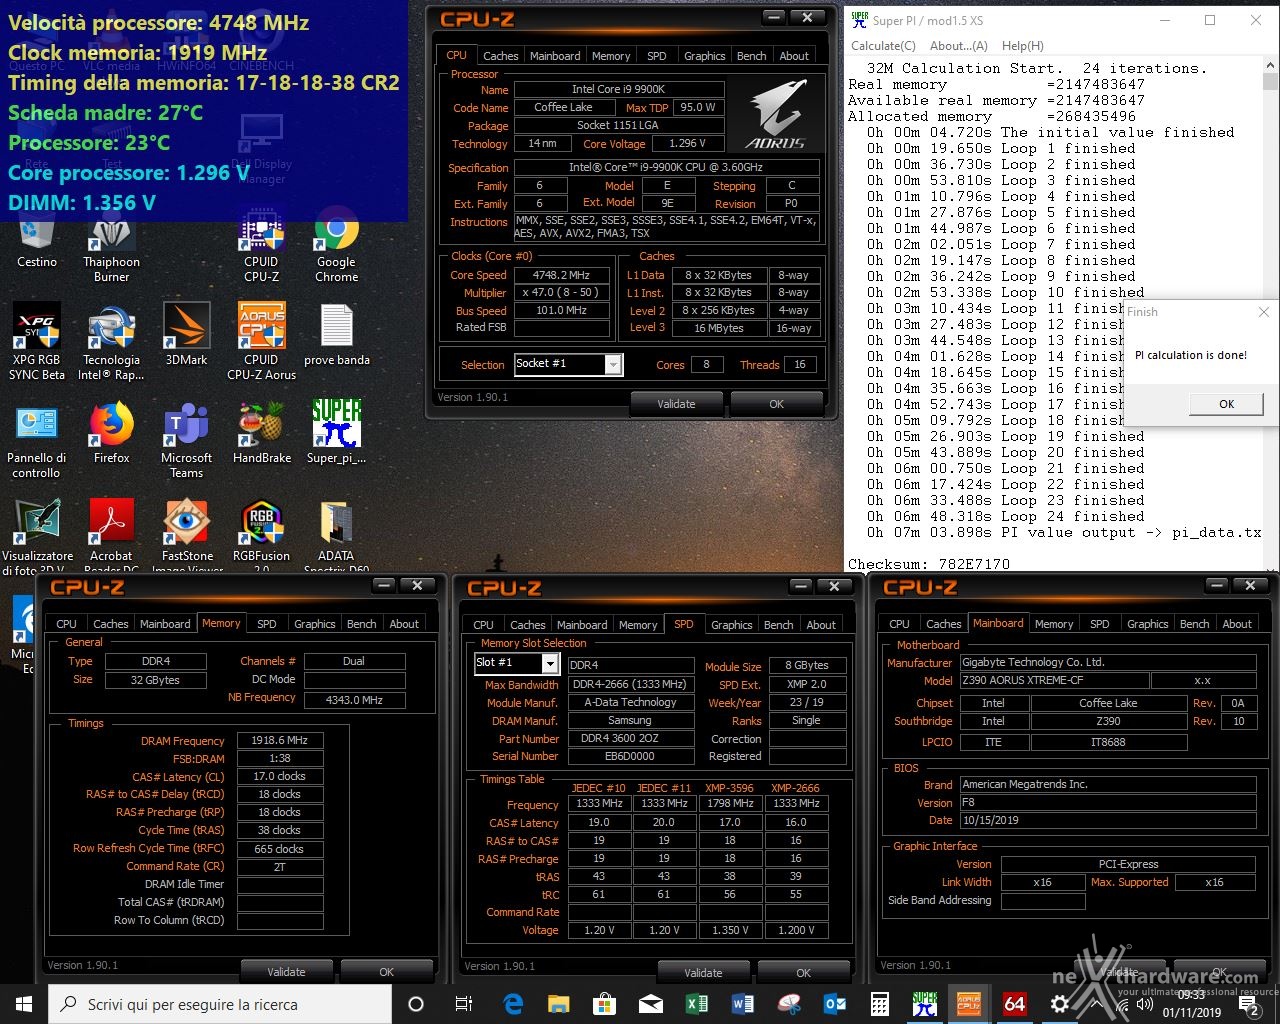Click the DRAM Frequency 1918.6 MHz value
The height and width of the screenshot is (1024, 1280).
(x=280, y=741)
